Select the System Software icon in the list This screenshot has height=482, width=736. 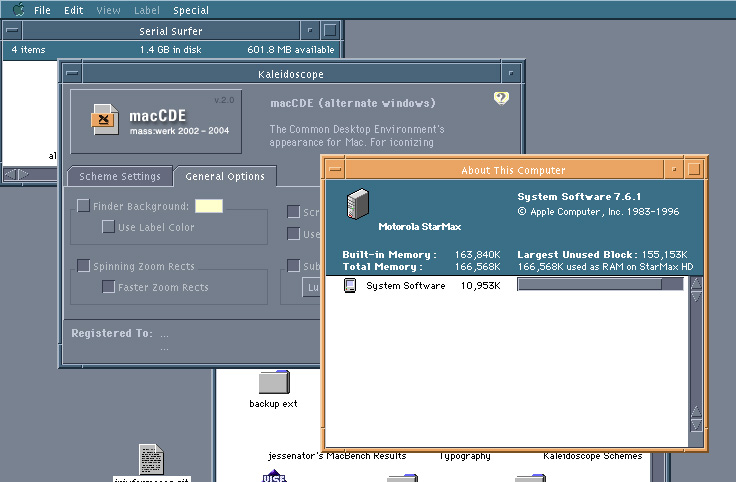[350, 286]
